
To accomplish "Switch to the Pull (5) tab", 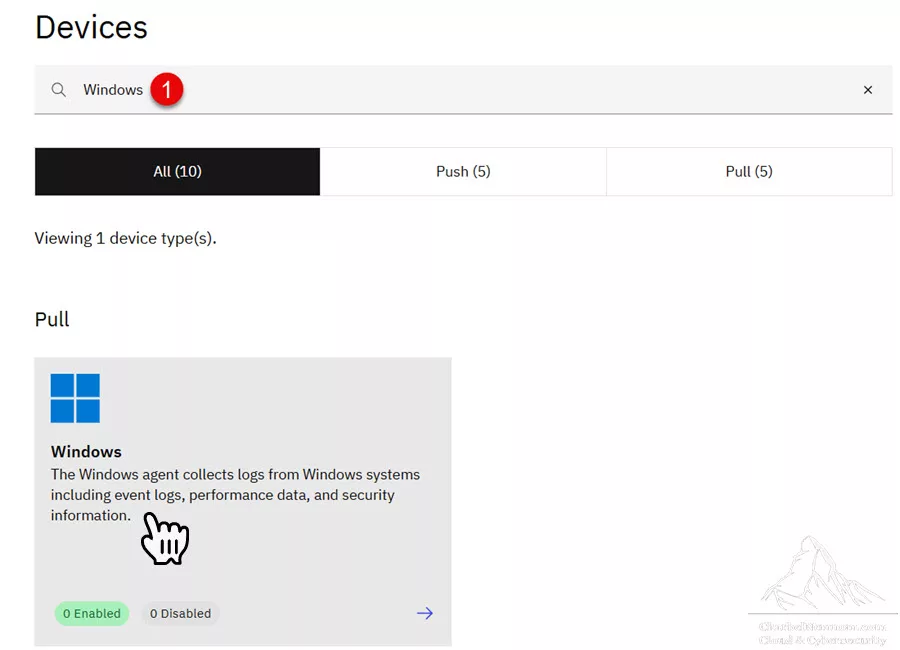I will (x=749, y=172).
